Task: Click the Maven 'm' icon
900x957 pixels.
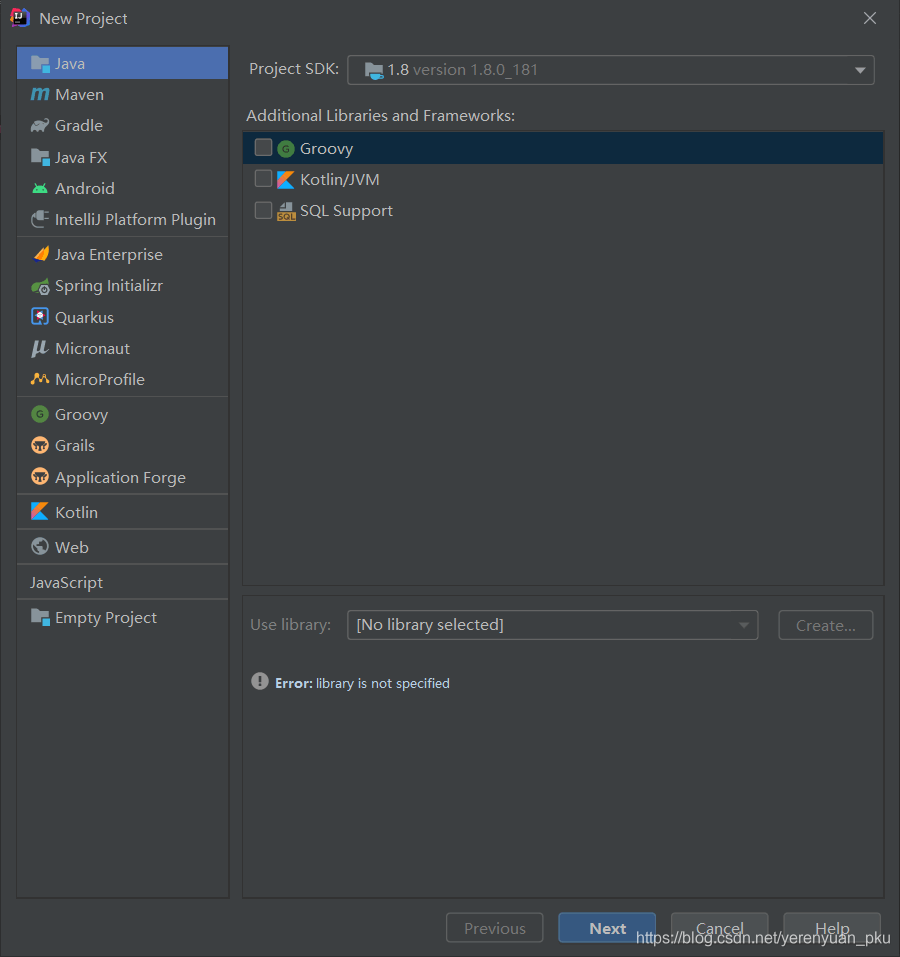Action: click(40, 95)
